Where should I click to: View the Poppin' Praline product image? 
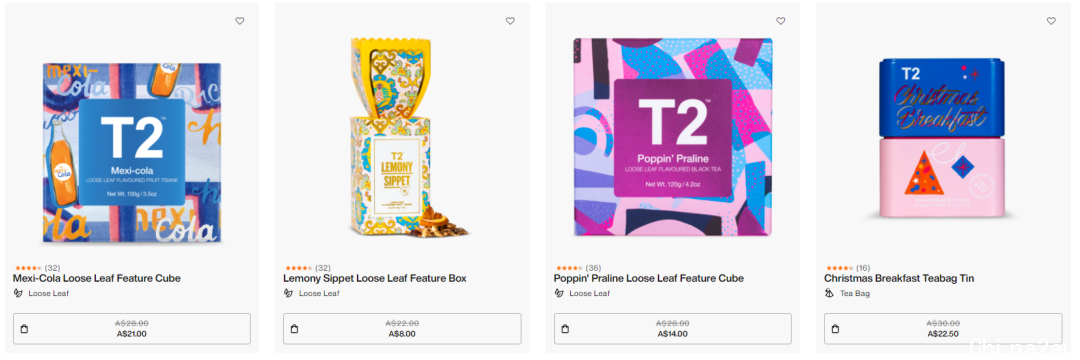pos(673,138)
